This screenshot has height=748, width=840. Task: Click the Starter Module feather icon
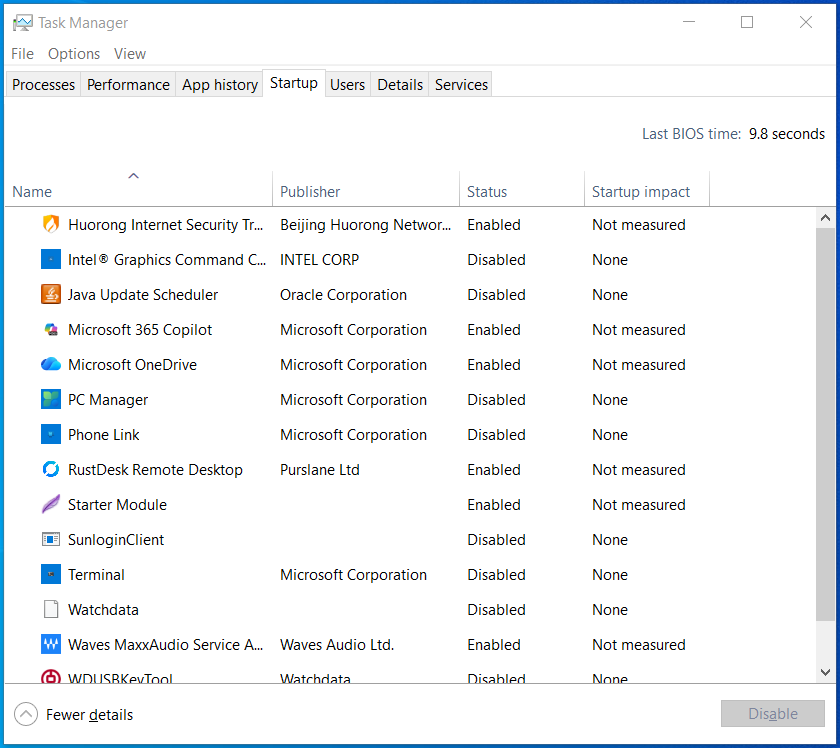pyautogui.click(x=51, y=504)
